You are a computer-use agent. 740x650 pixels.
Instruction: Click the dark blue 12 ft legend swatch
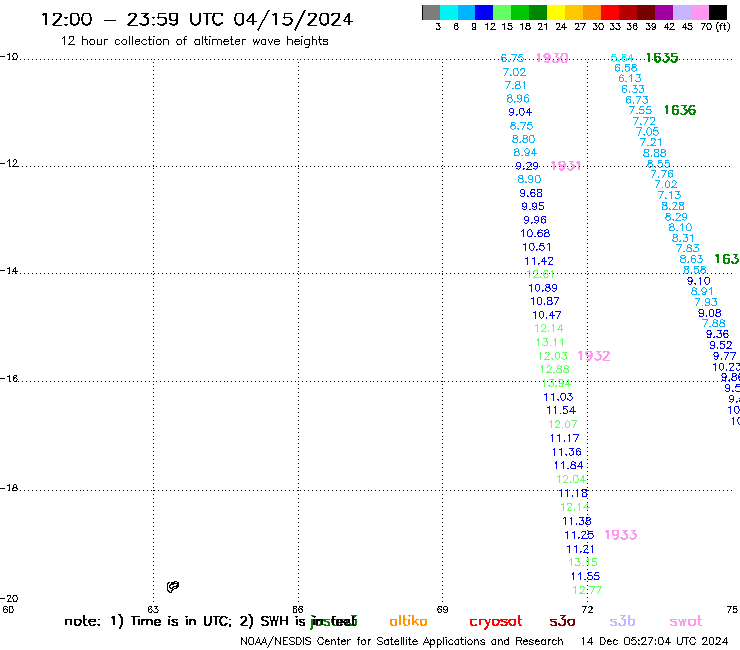pos(484,12)
